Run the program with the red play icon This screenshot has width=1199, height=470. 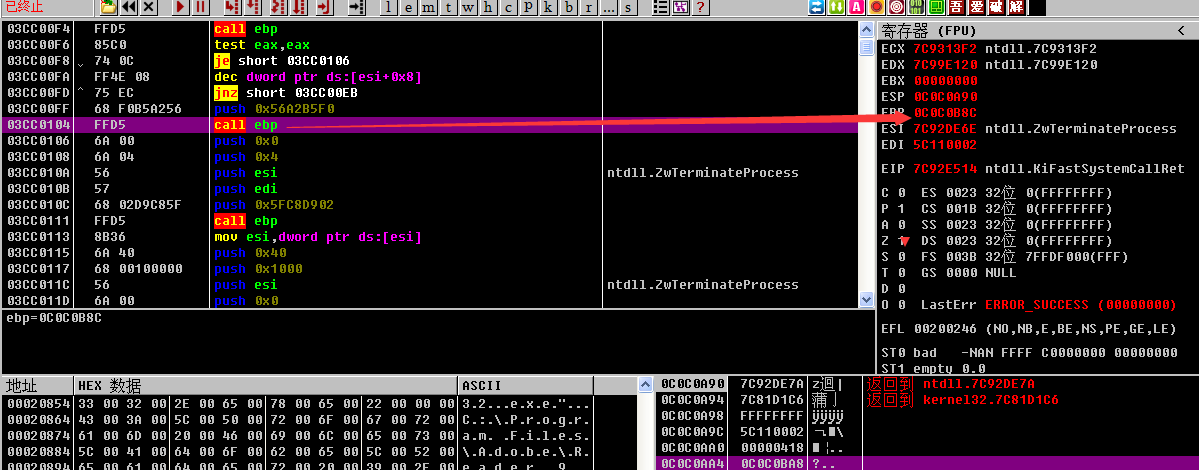click(180, 8)
